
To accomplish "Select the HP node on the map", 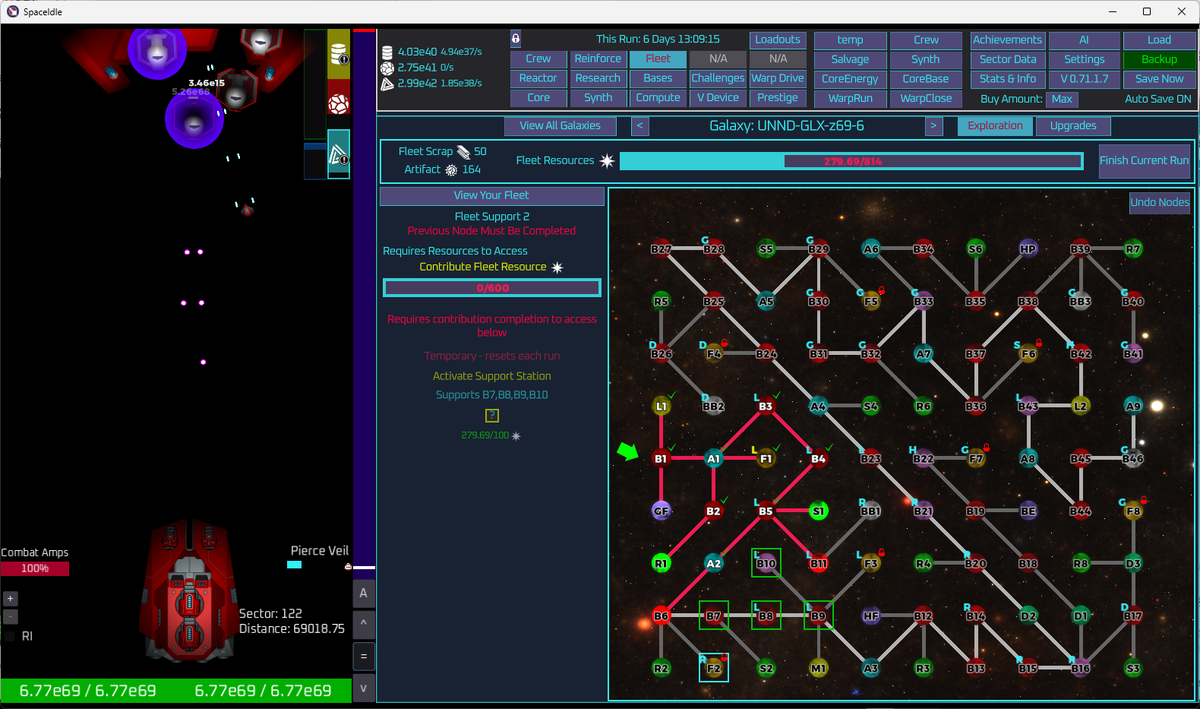I will tap(1028, 249).
